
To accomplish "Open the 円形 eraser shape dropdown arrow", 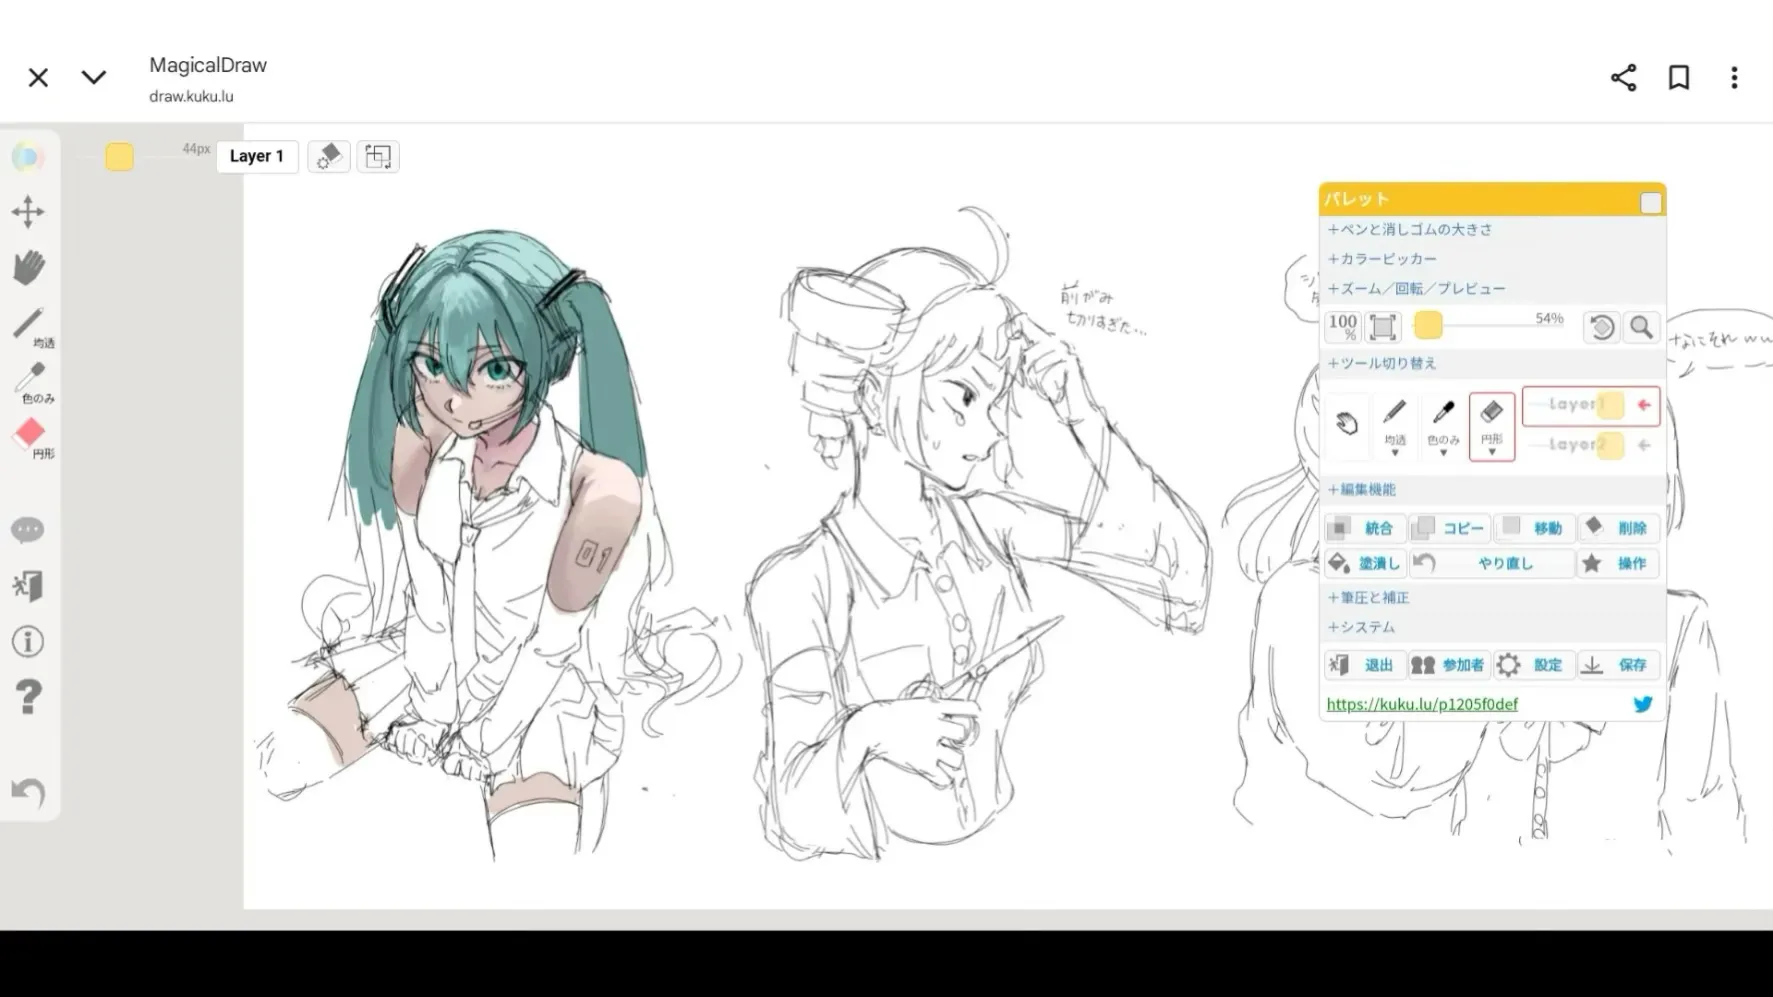I will pyautogui.click(x=1492, y=453).
